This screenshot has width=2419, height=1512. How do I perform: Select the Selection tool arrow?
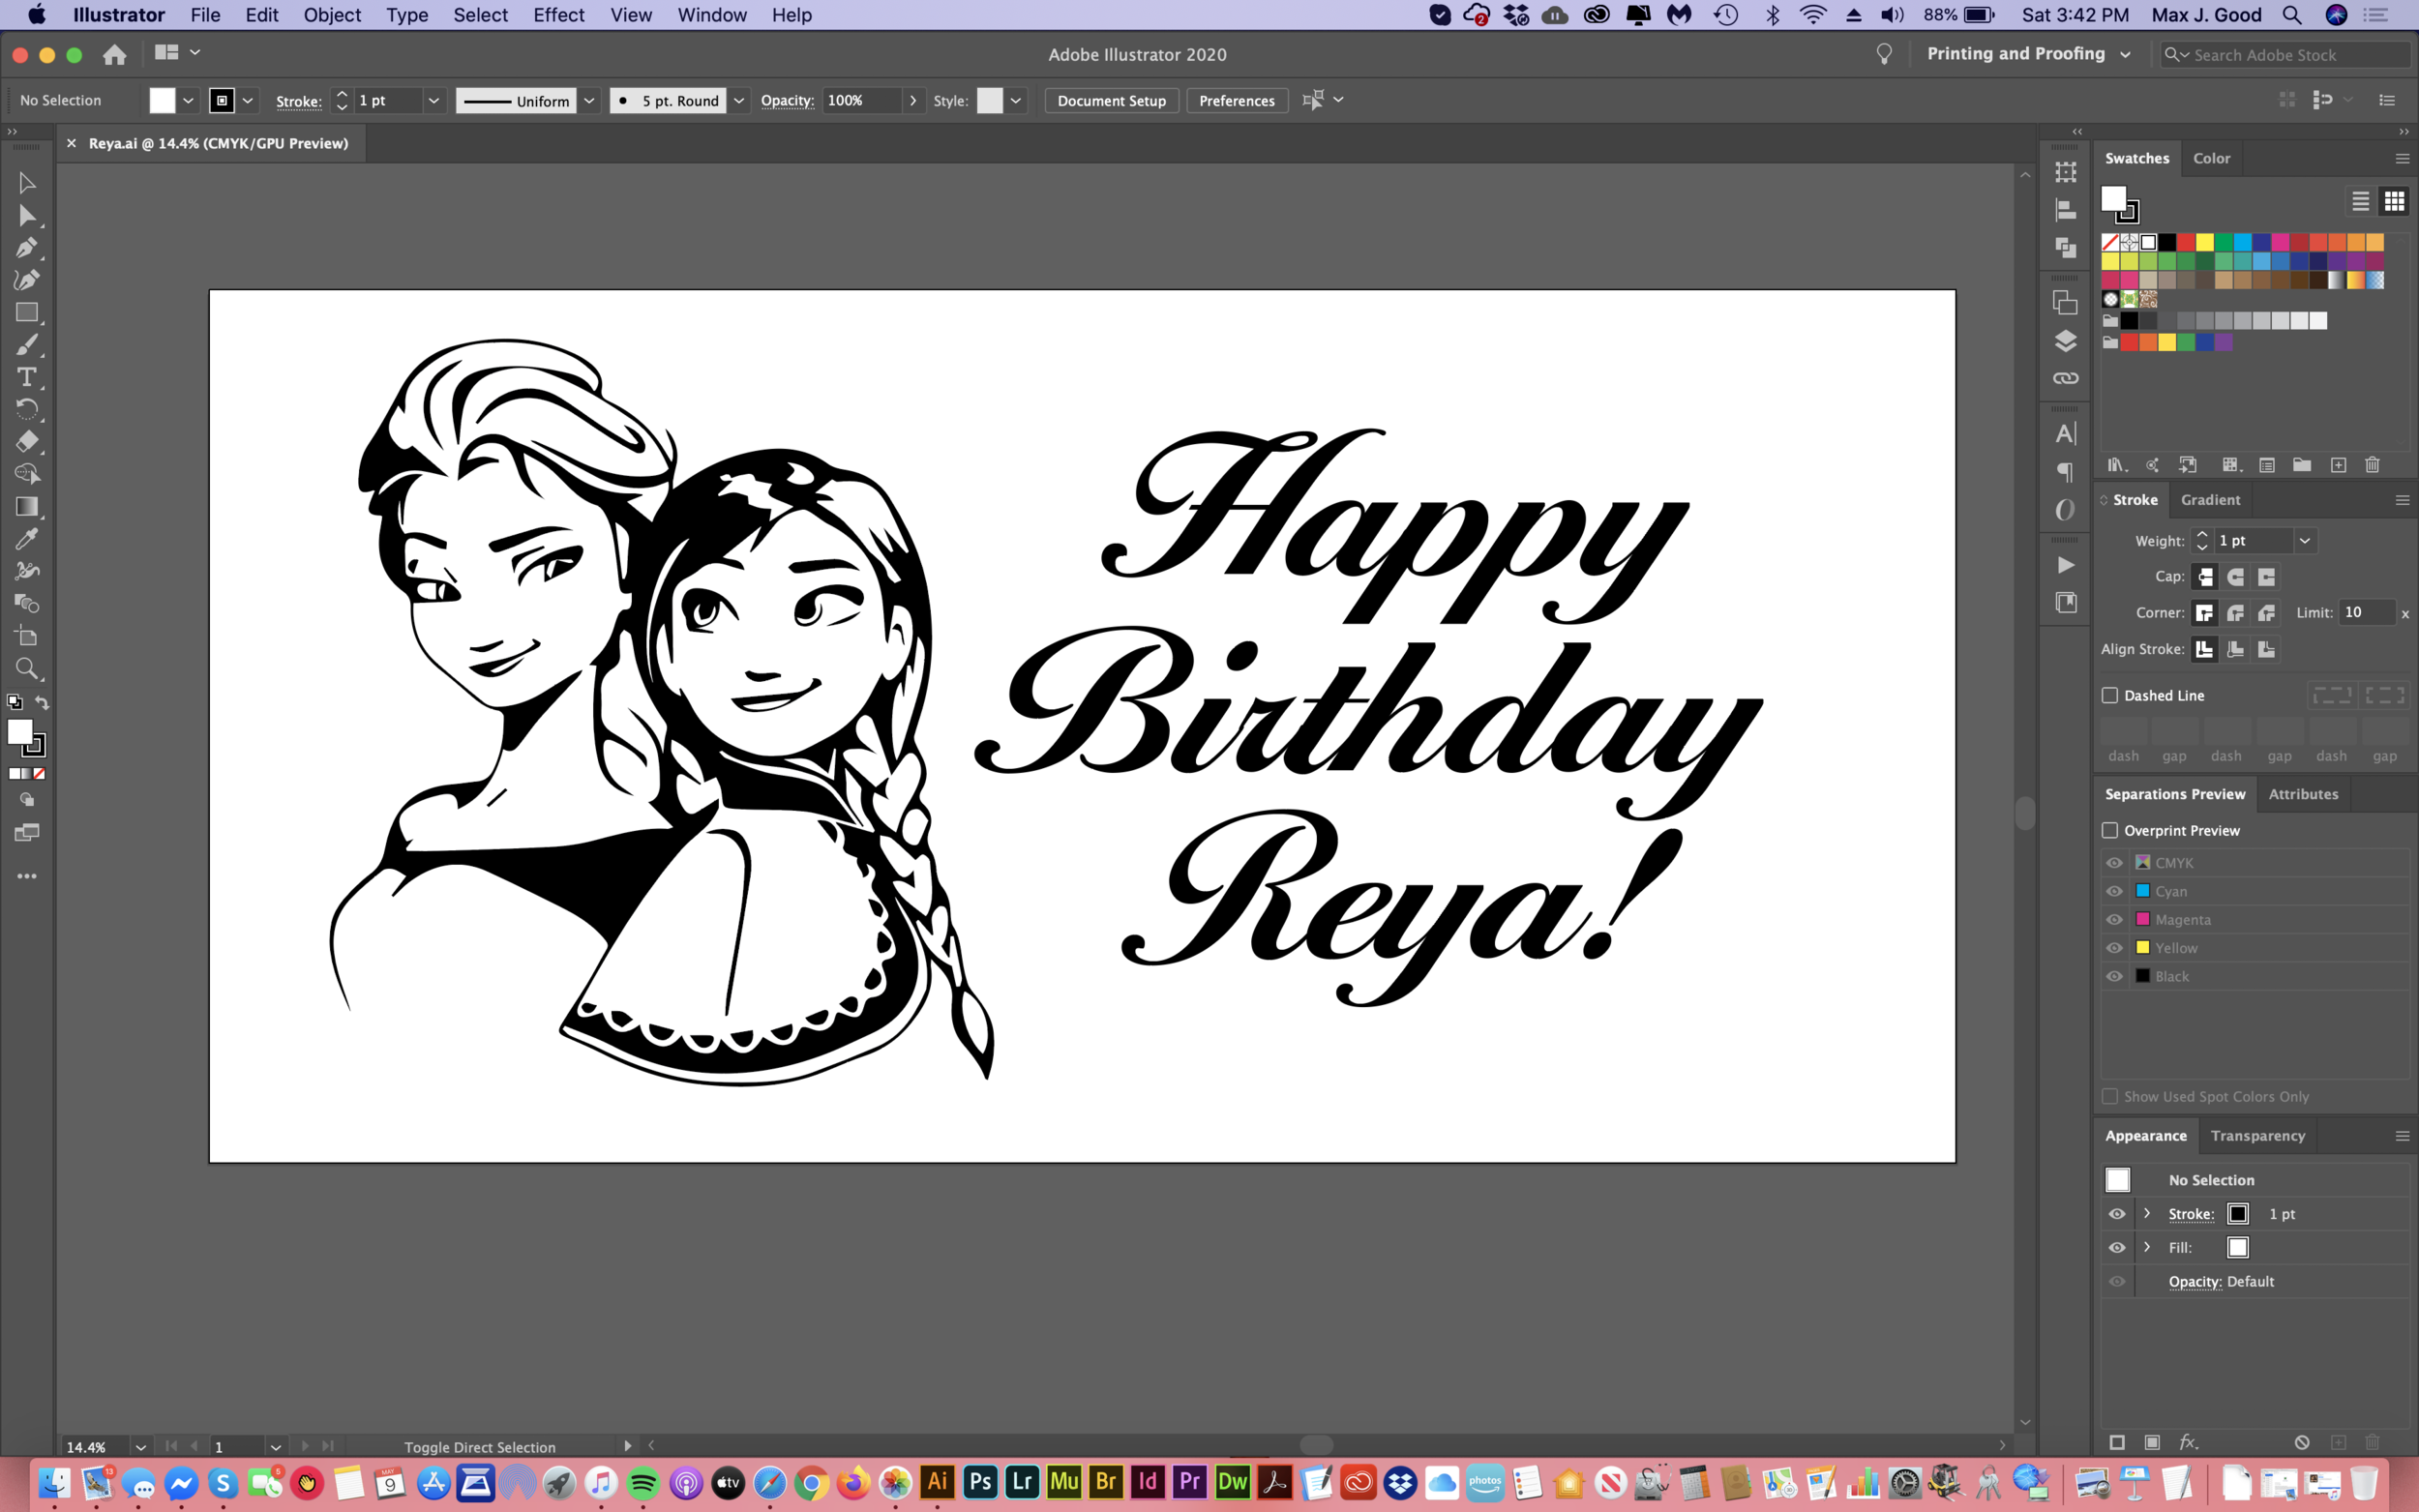[x=27, y=183]
